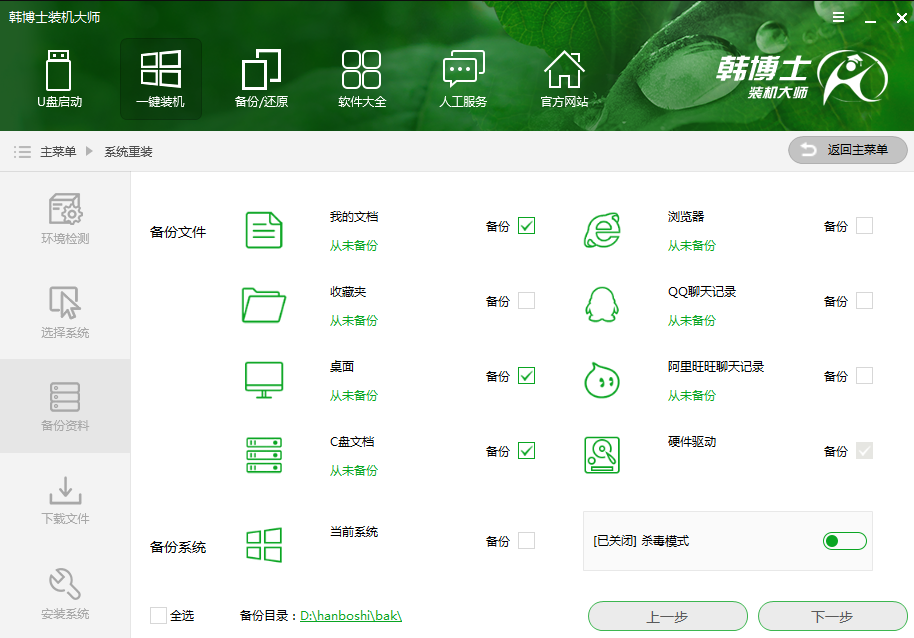Viewport: 914px width, 638px height.
Task: Check the 全选 select-all box
Action: pyautogui.click(x=157, y=616)
